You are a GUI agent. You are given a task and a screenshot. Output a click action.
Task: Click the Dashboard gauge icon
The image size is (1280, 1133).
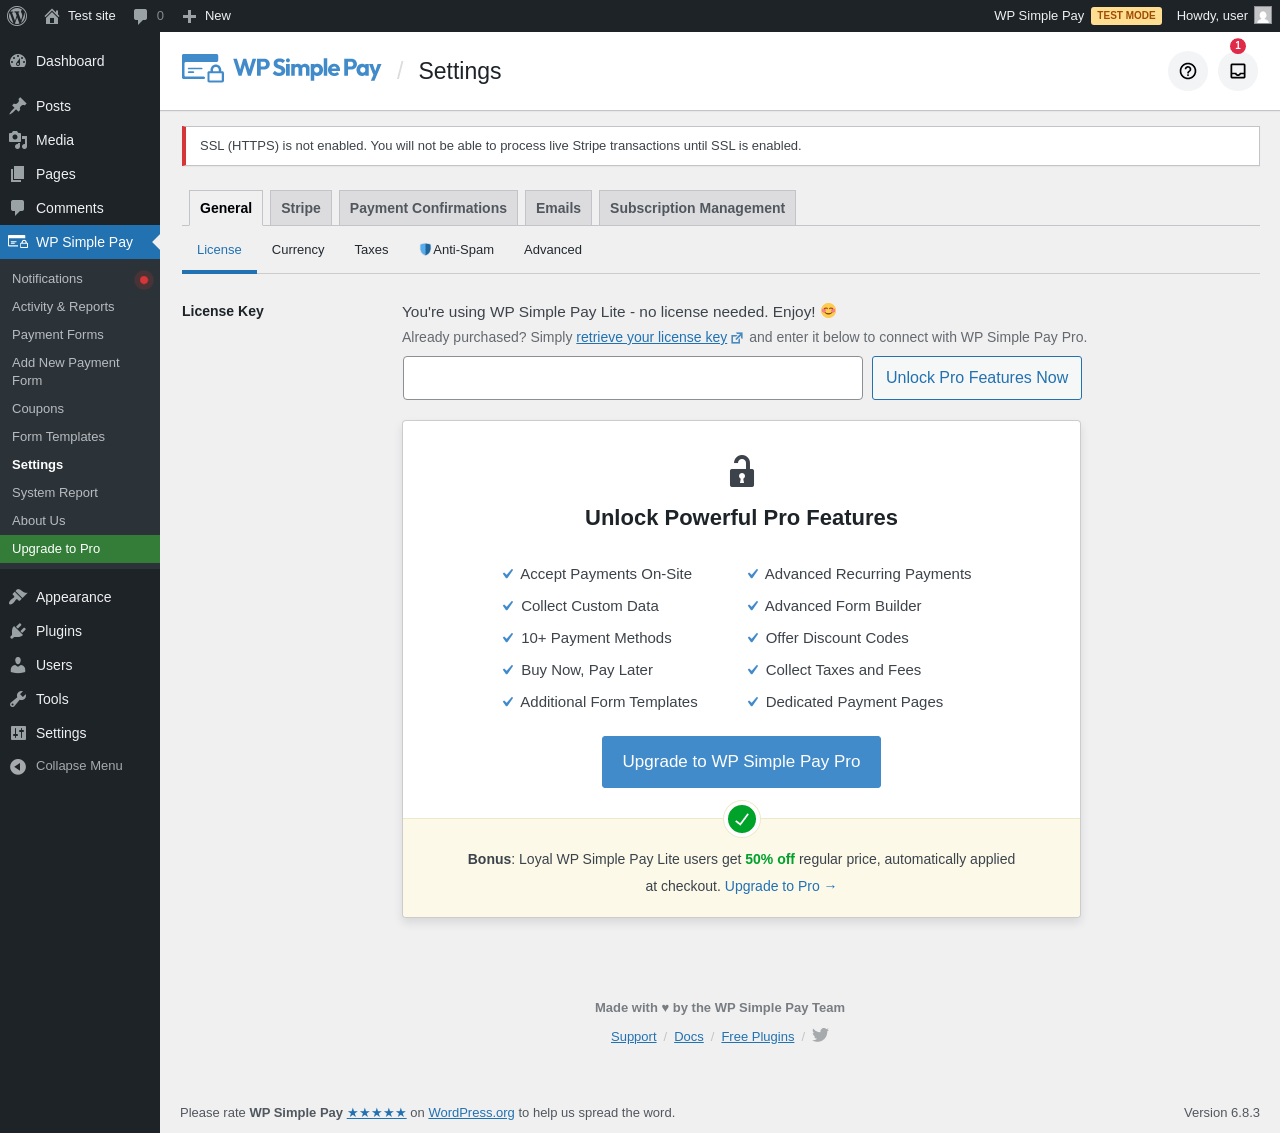18,61
